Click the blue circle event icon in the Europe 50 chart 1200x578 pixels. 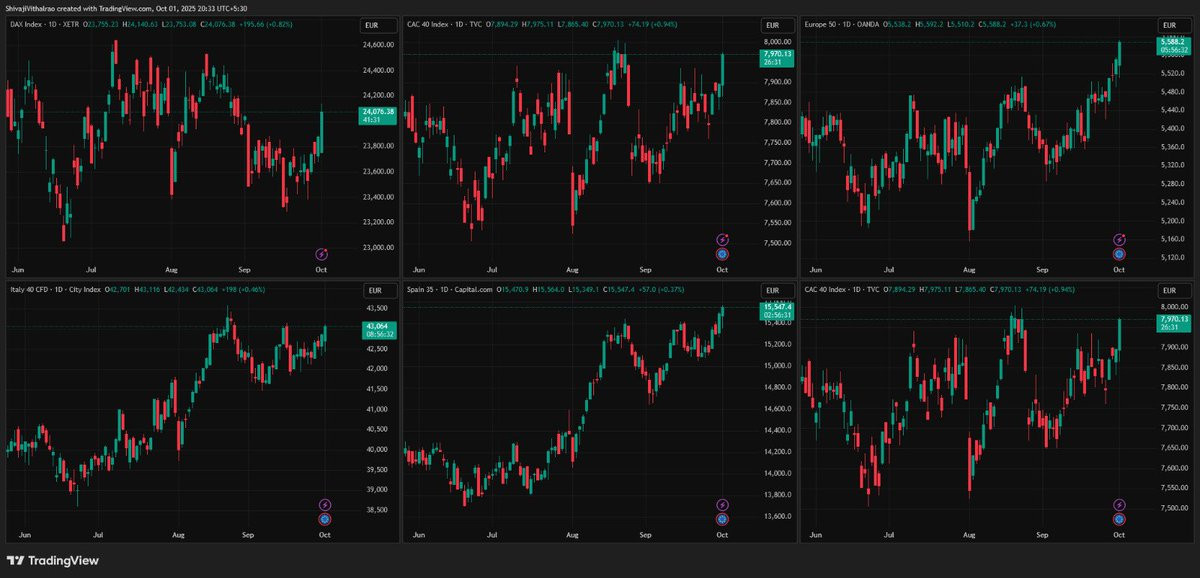pyautogui.click(x=1119, y=254)
